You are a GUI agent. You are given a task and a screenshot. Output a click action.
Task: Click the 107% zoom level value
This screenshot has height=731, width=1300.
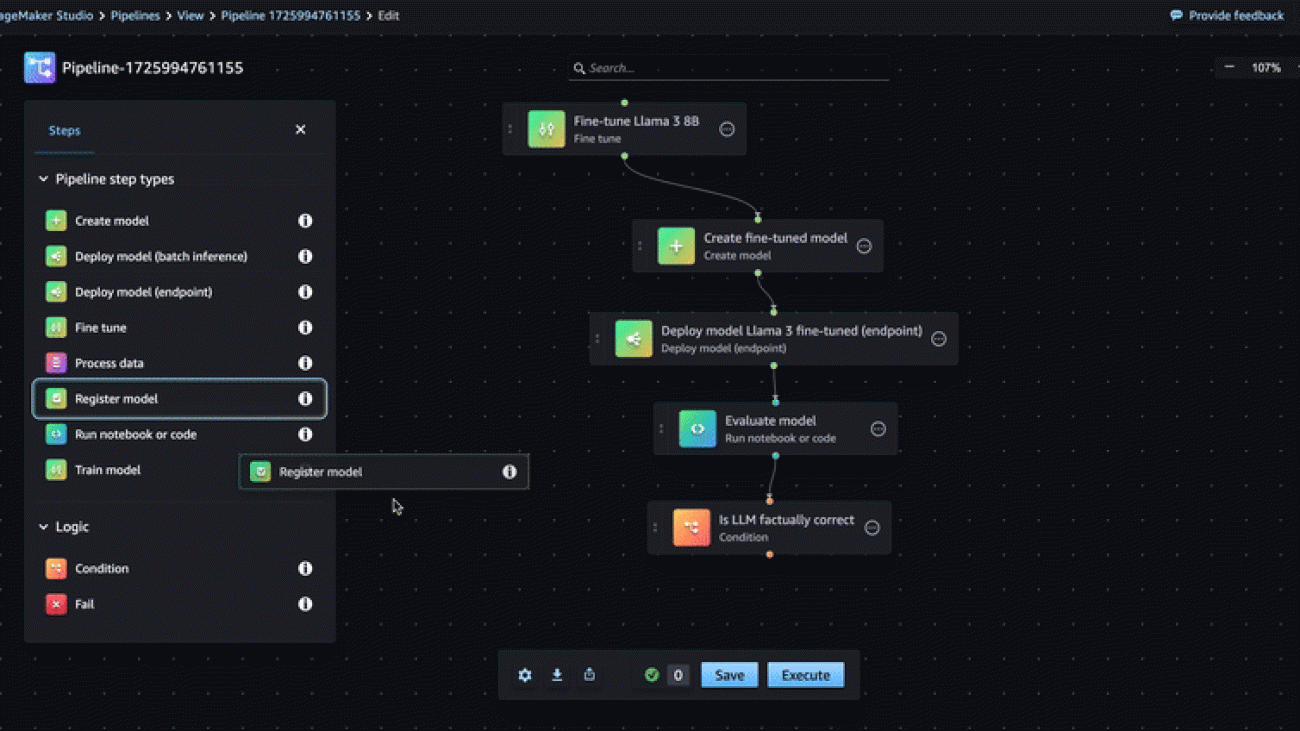coord(1266,68)
